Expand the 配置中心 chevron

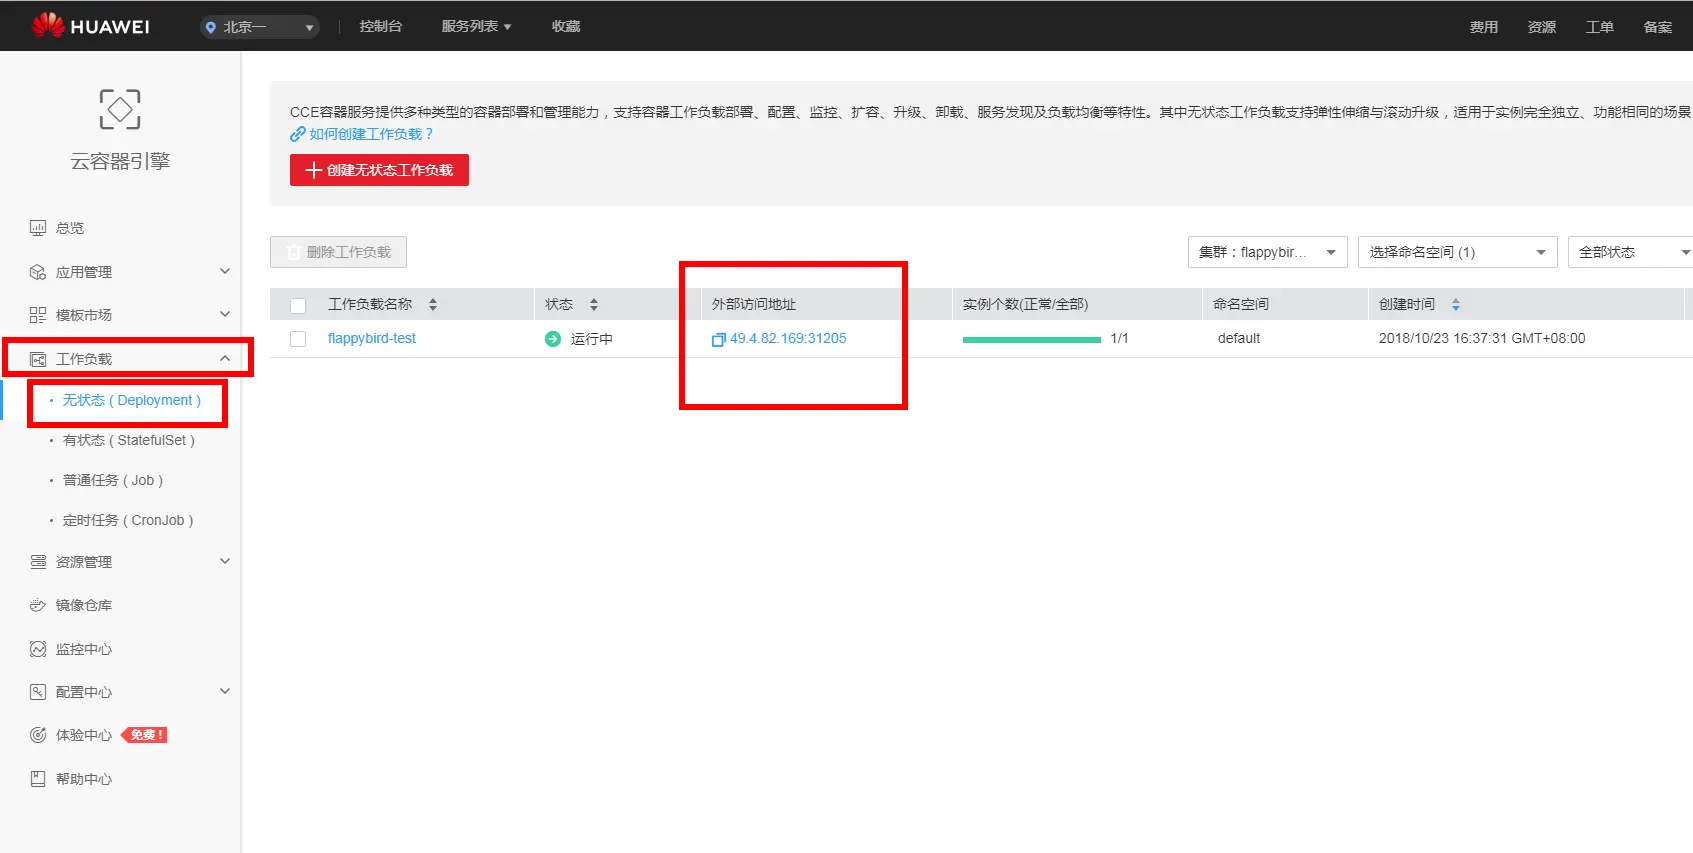click(225, 691)
